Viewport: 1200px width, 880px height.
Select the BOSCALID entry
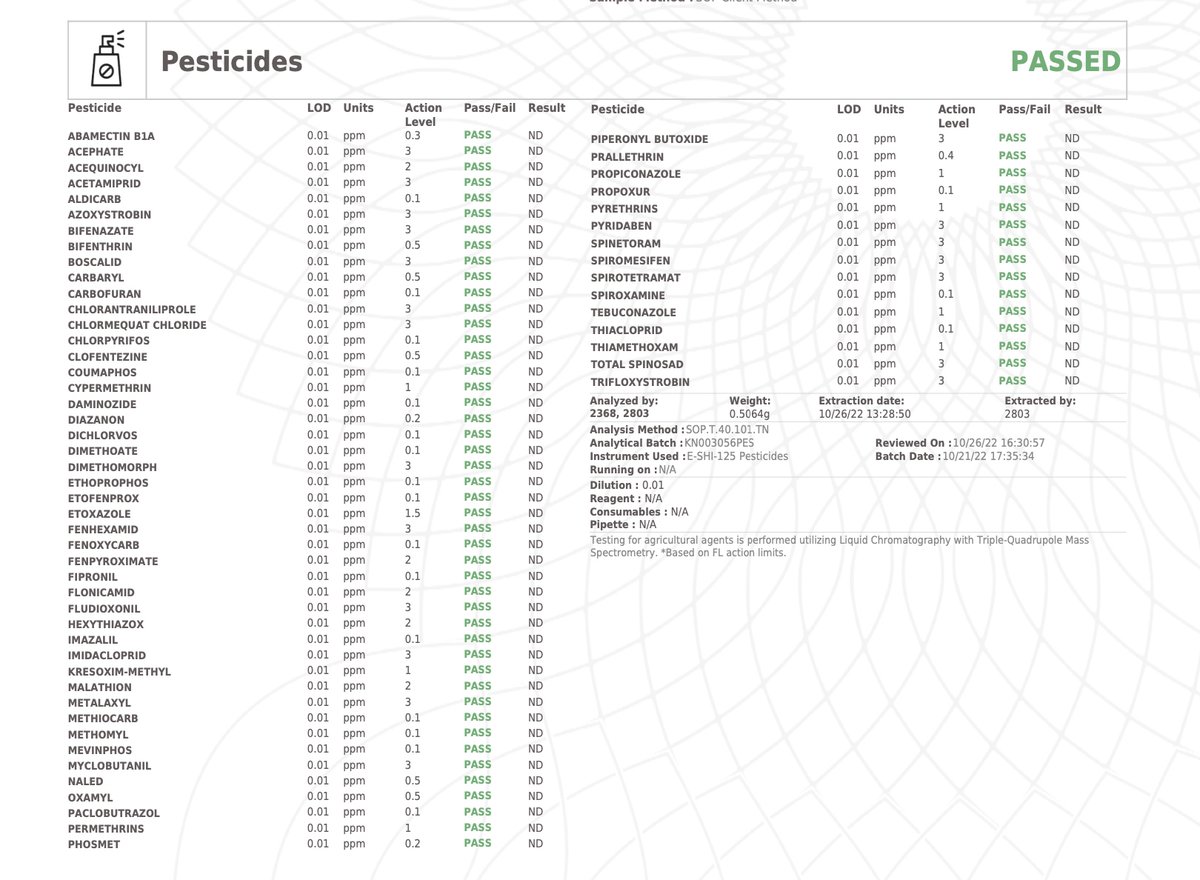point(95,262)
